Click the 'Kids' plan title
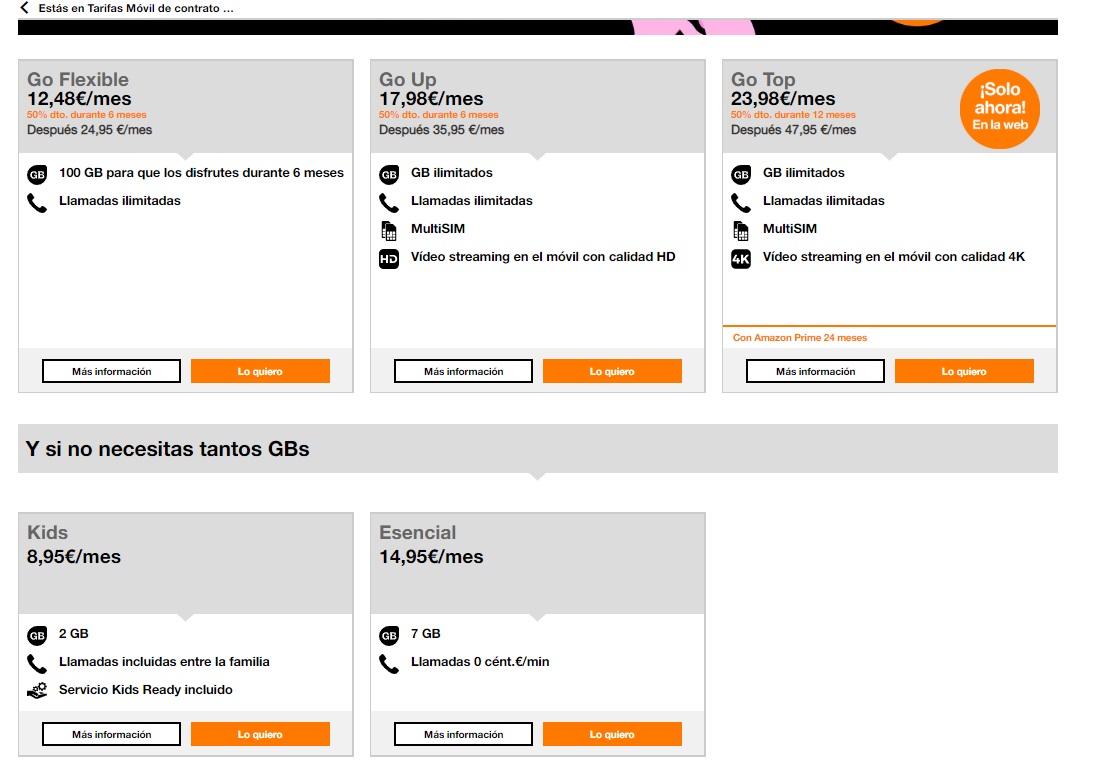The image size is (1108, 781). (47, 532)
